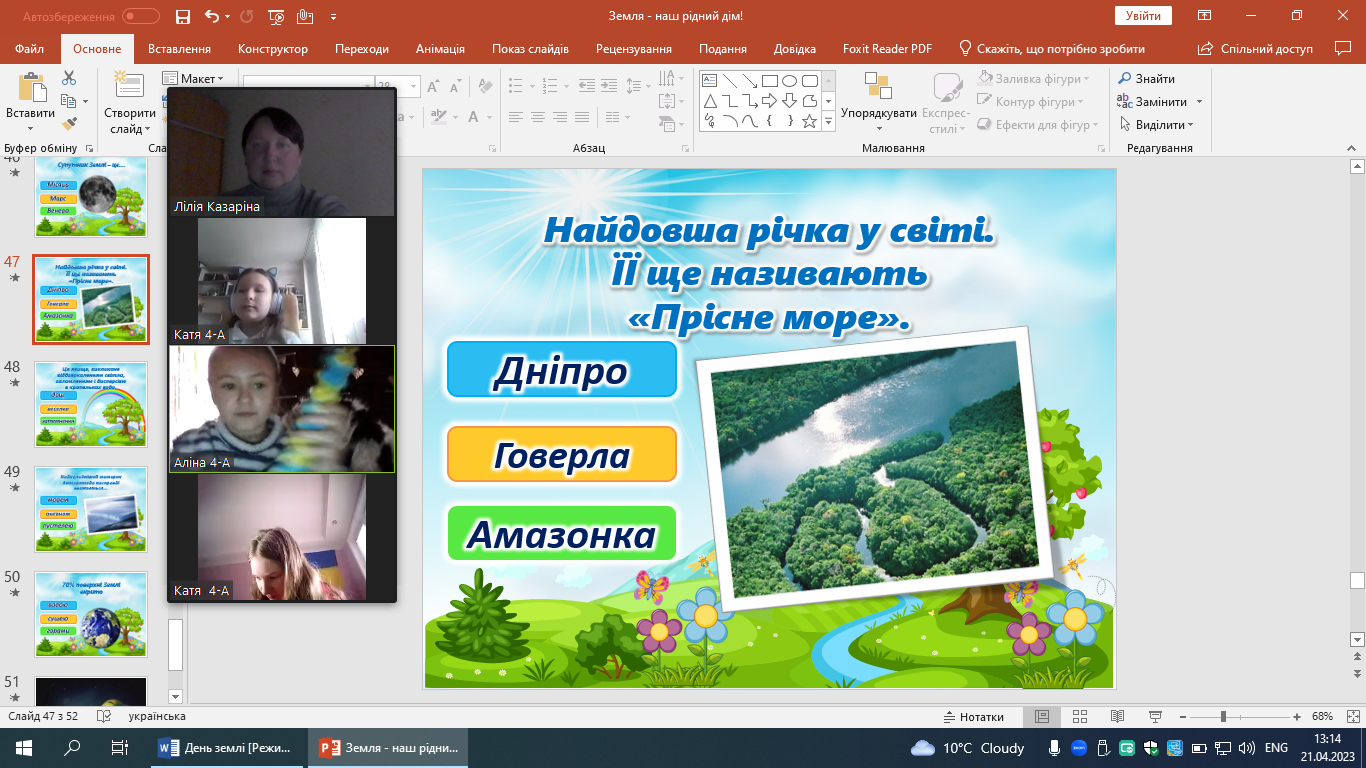Open the Comments speech bubble icon
1366x768 pixels.
(x=1343, y=48)
